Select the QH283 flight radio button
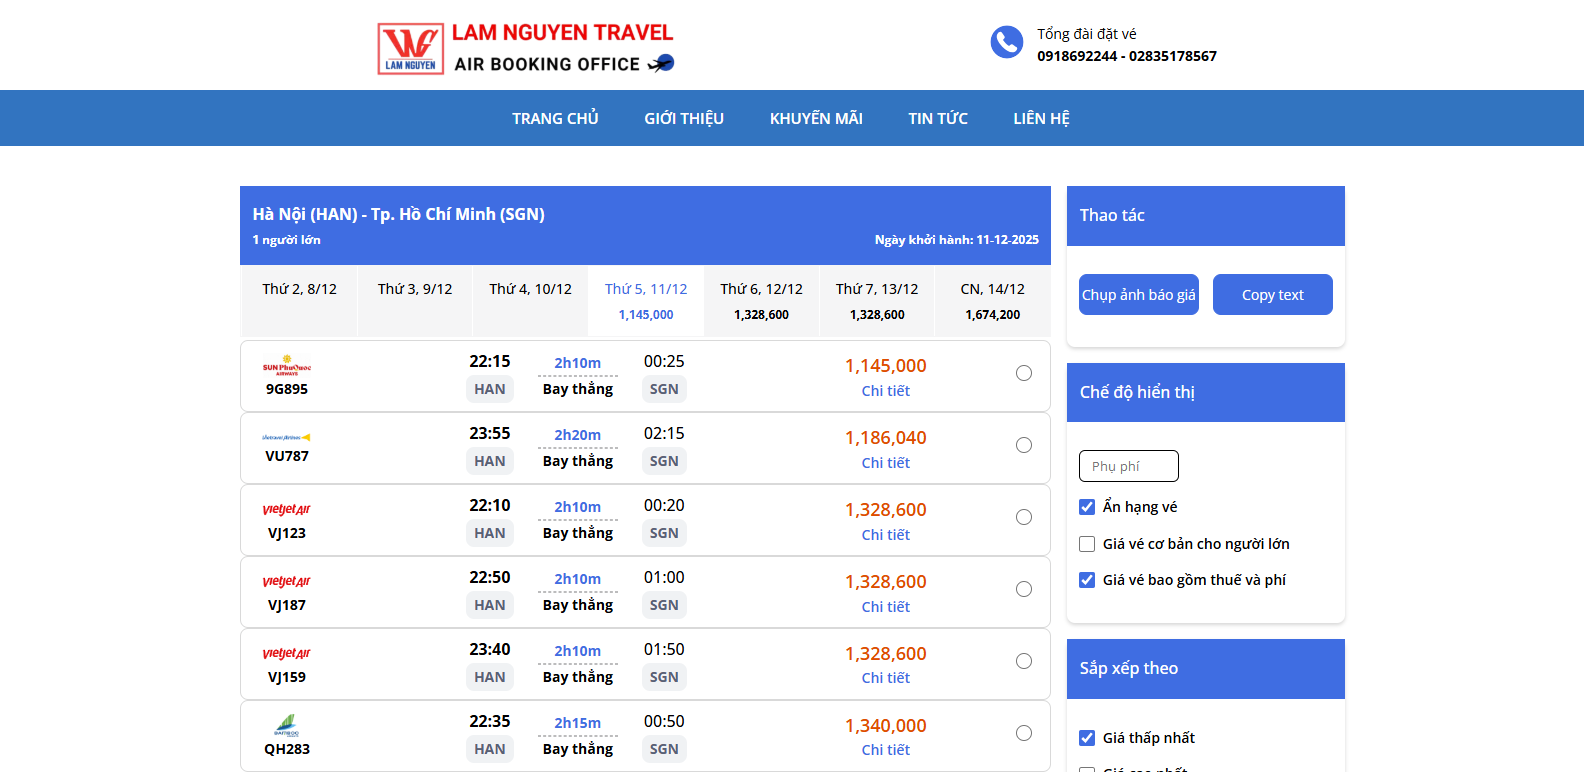The width and height of the screenshot is (1584, 772). [1024, 733]
